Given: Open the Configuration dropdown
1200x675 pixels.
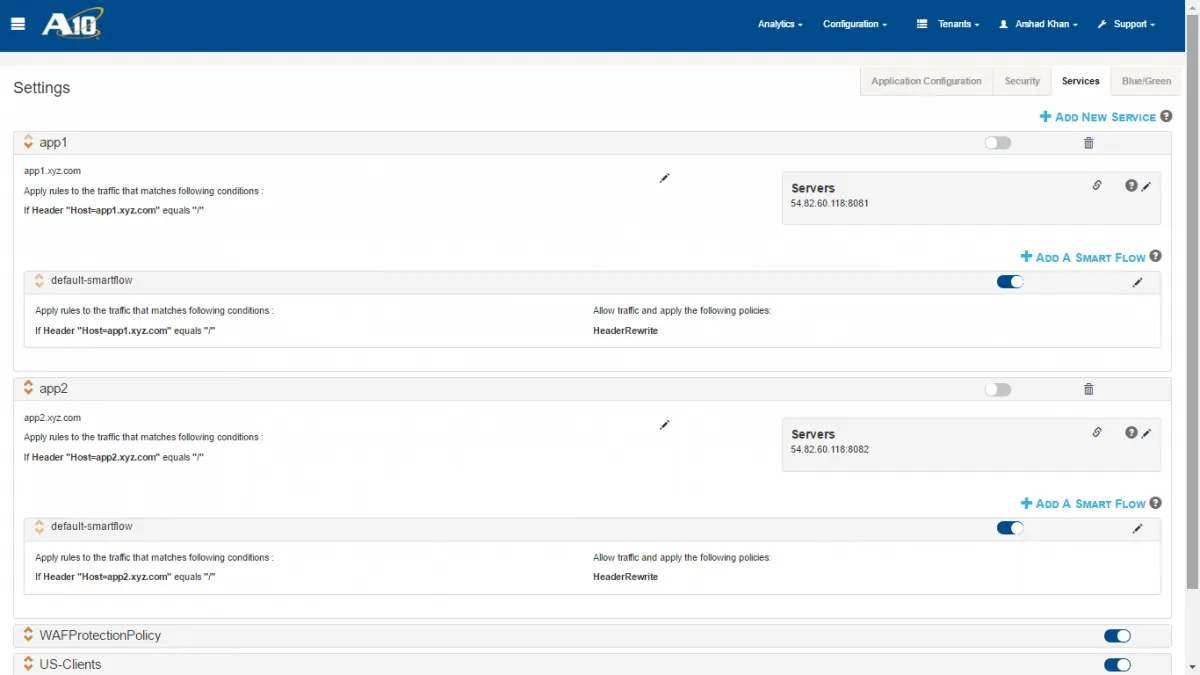Looking at the screenshot, I should pos(855,24).
